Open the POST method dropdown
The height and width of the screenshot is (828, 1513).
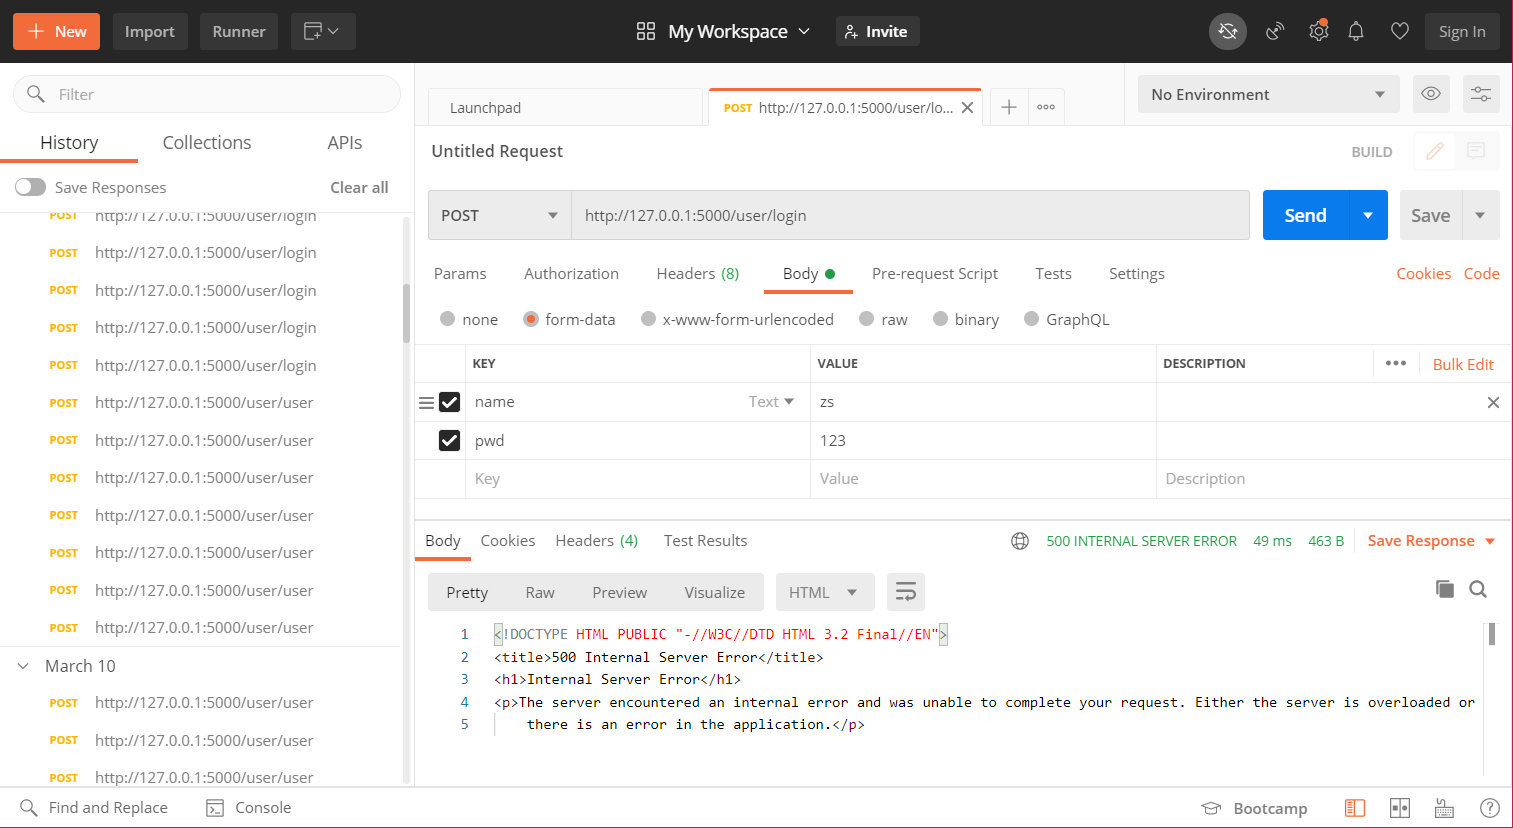point(499,215)
